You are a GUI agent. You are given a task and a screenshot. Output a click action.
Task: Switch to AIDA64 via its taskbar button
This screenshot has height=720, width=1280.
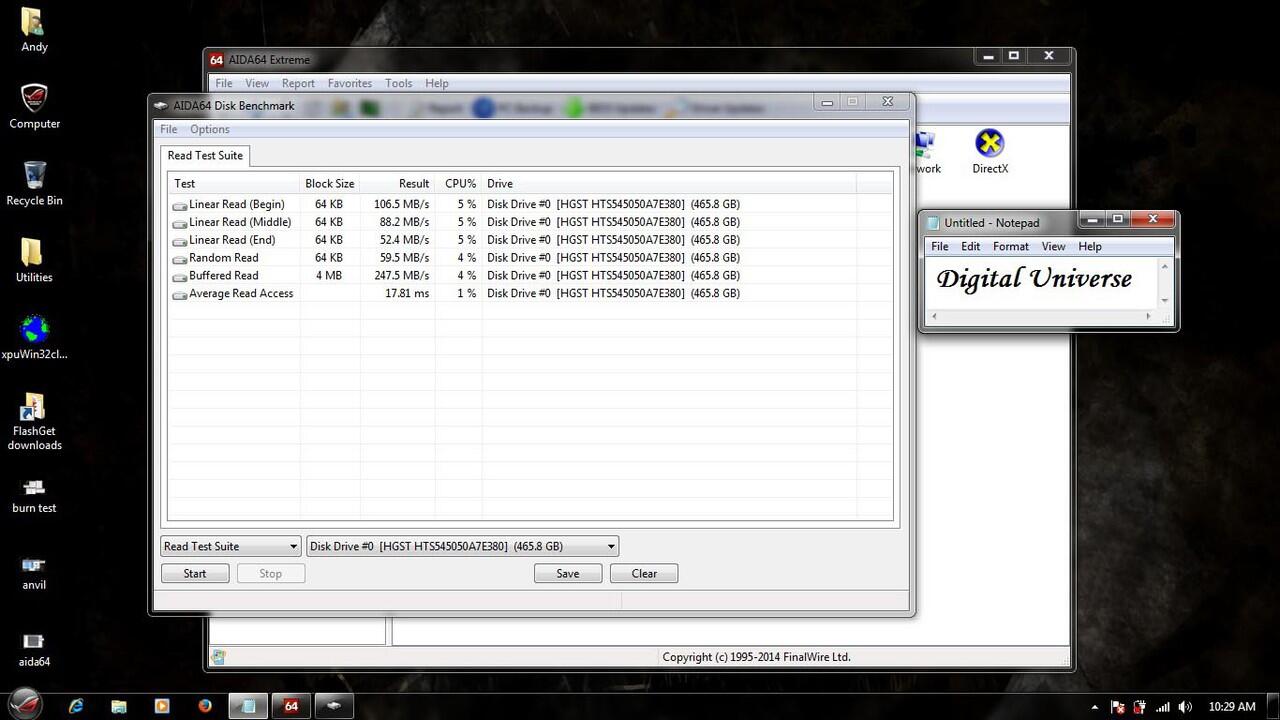click(291, 705)
